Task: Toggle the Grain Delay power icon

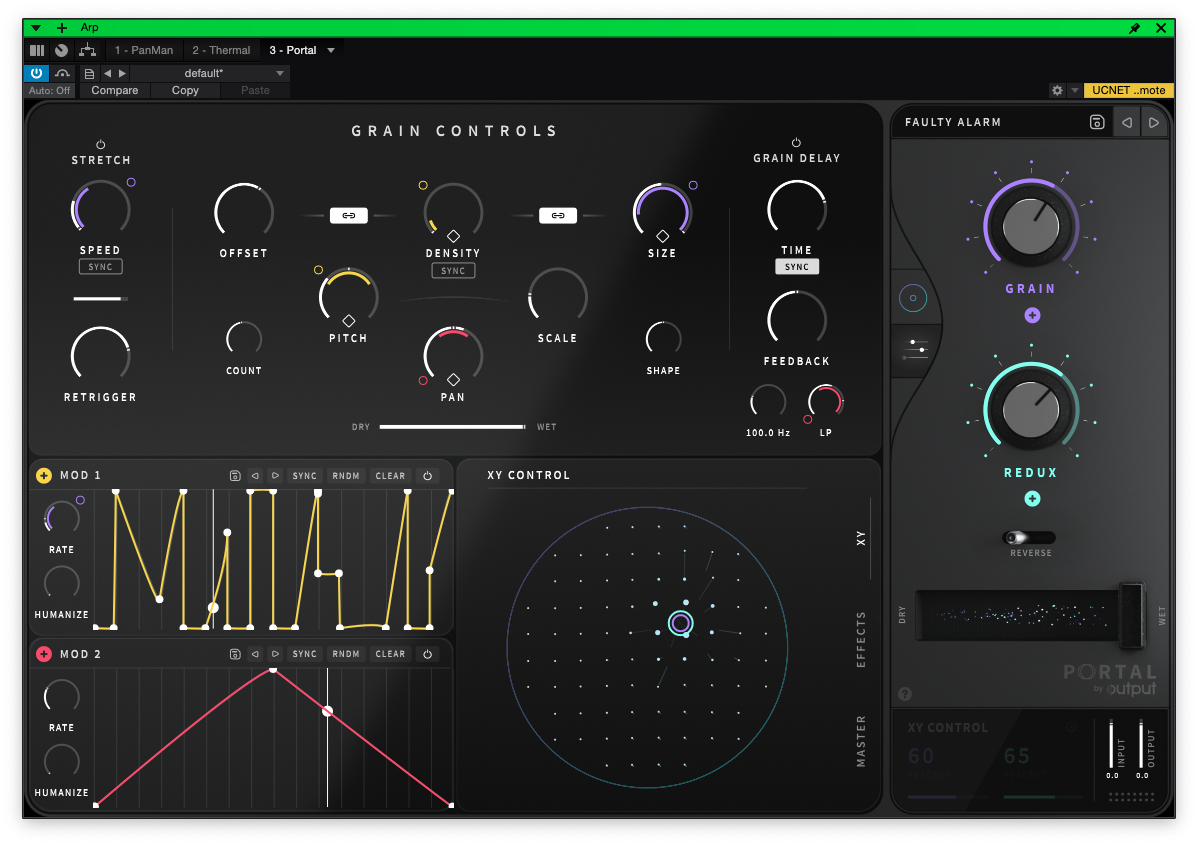Action: click(x=796, y=142)
